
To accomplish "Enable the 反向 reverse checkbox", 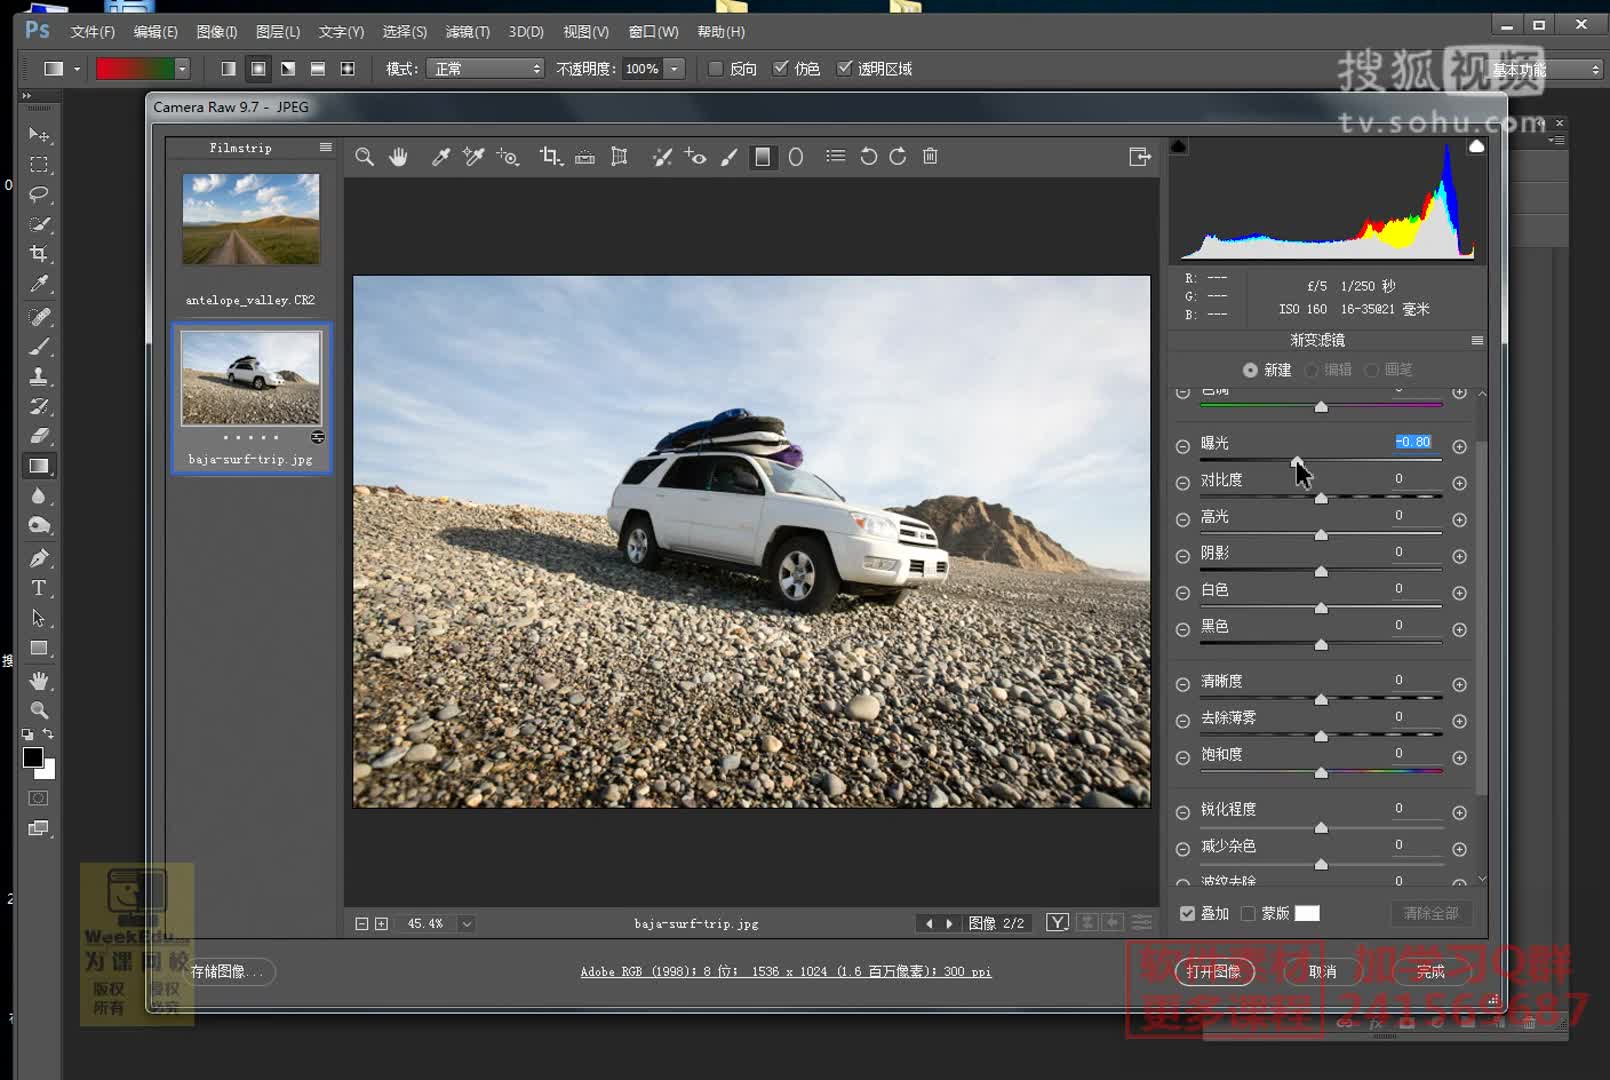I will (716, 69).
